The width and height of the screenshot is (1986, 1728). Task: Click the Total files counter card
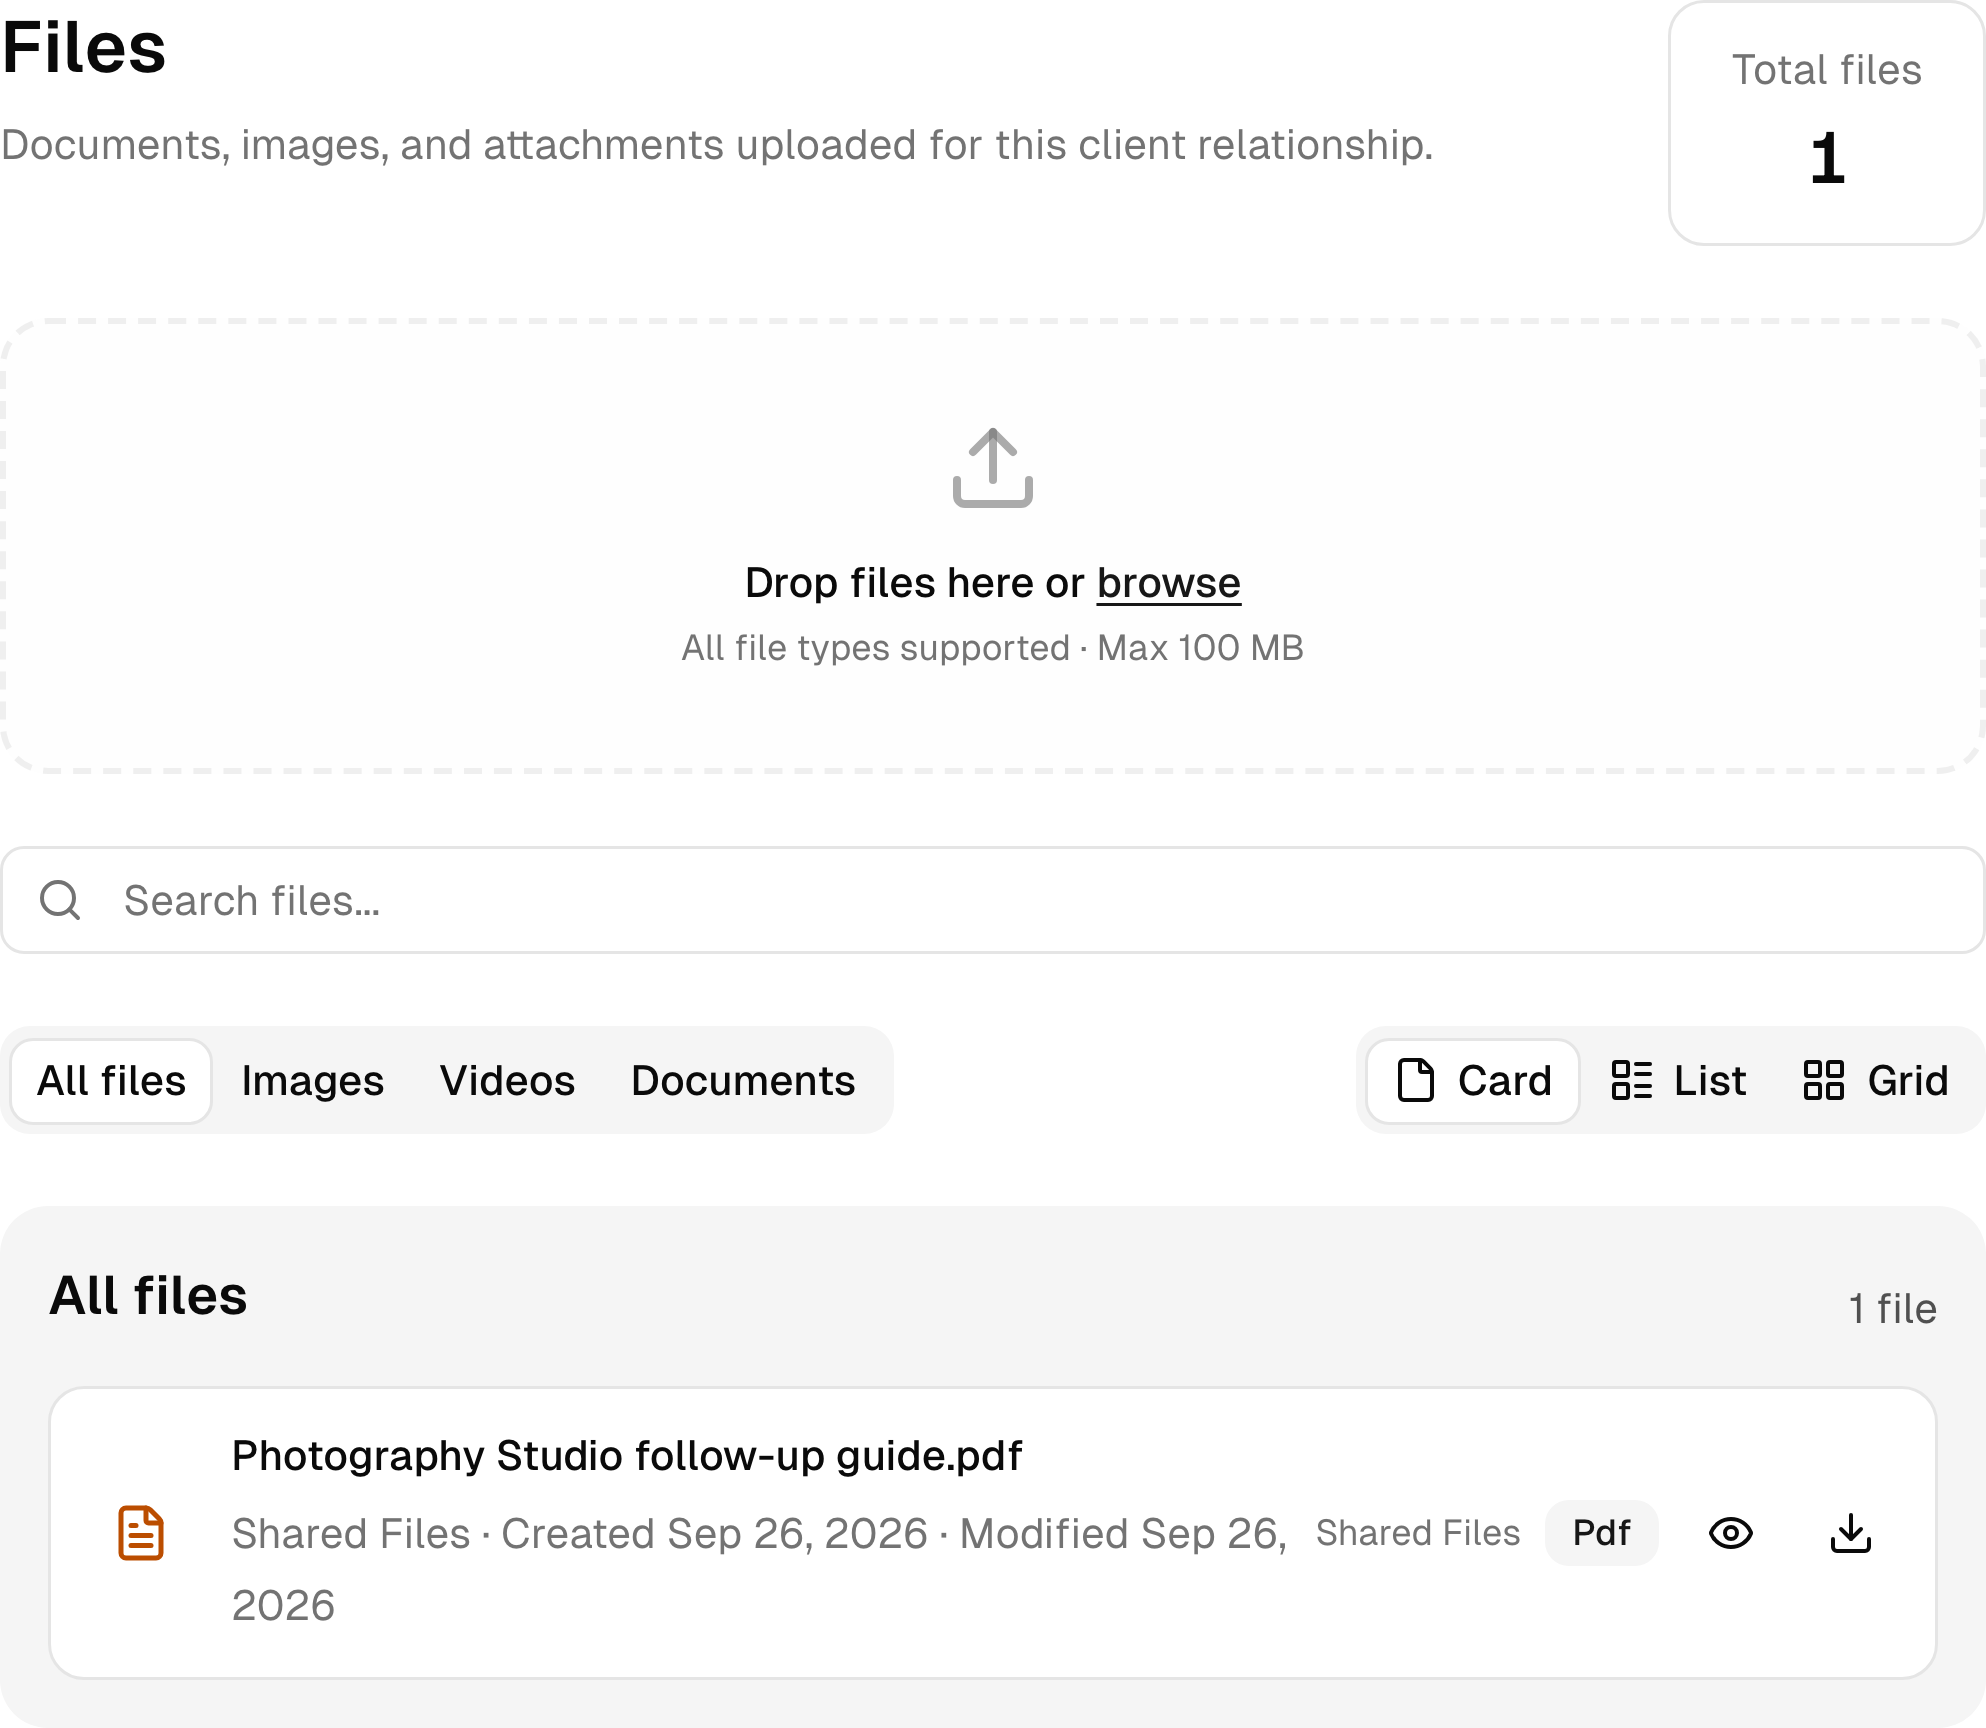[1826, 123]
